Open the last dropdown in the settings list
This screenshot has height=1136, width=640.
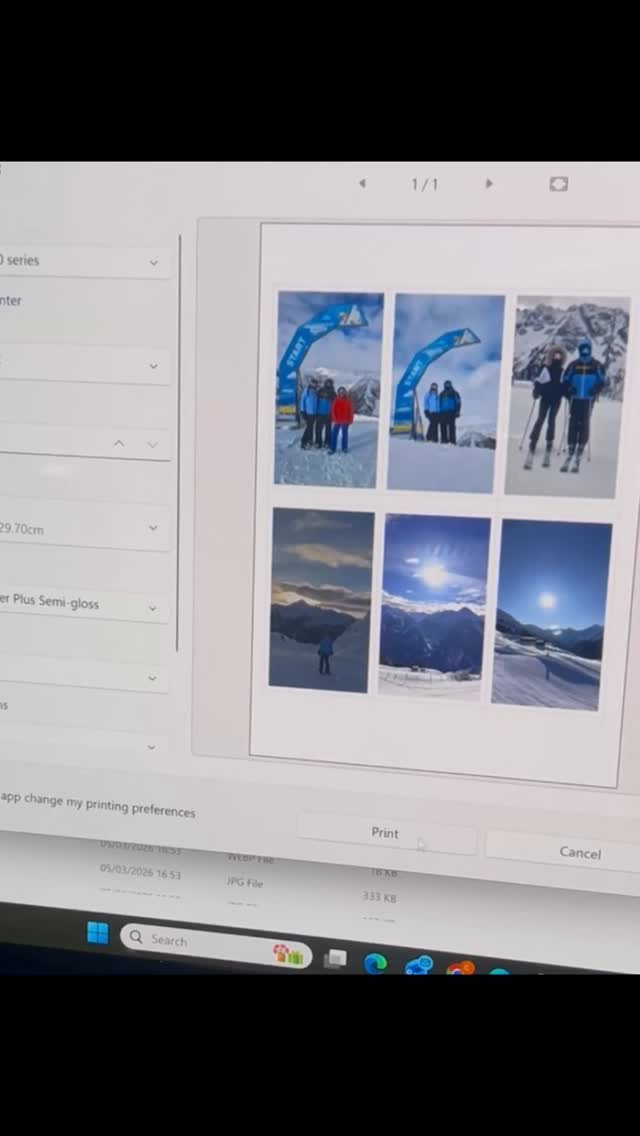coord(84,743)
